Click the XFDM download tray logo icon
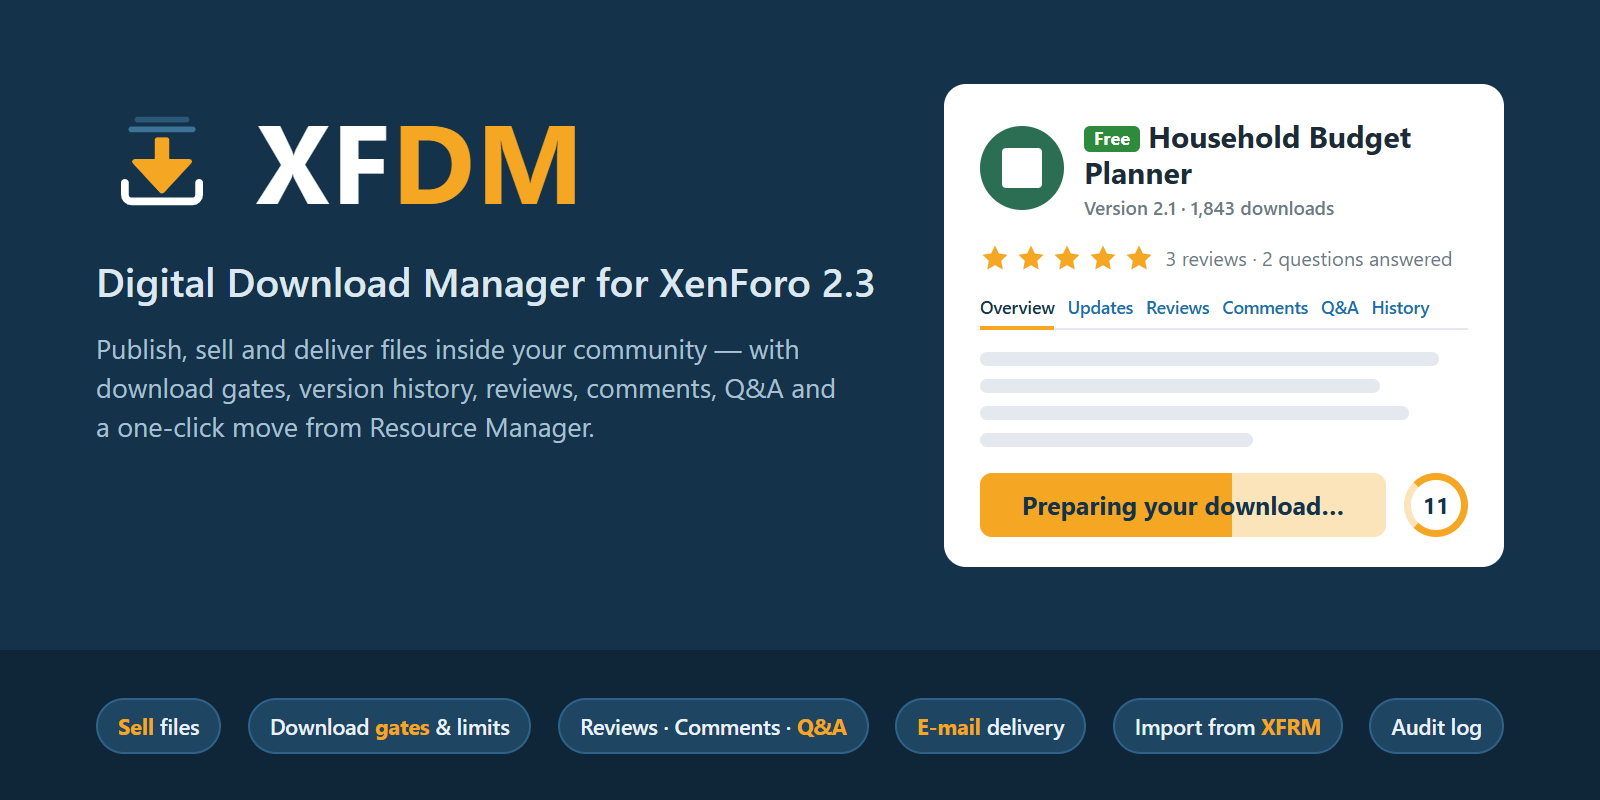The width and height of the screenshot is (1600, 800). point(162,161)
